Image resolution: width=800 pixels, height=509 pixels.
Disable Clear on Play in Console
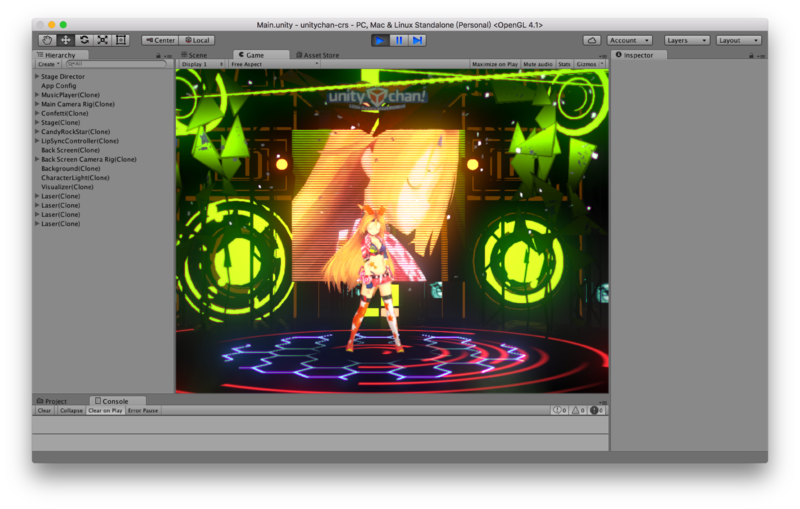pos(105,410)
